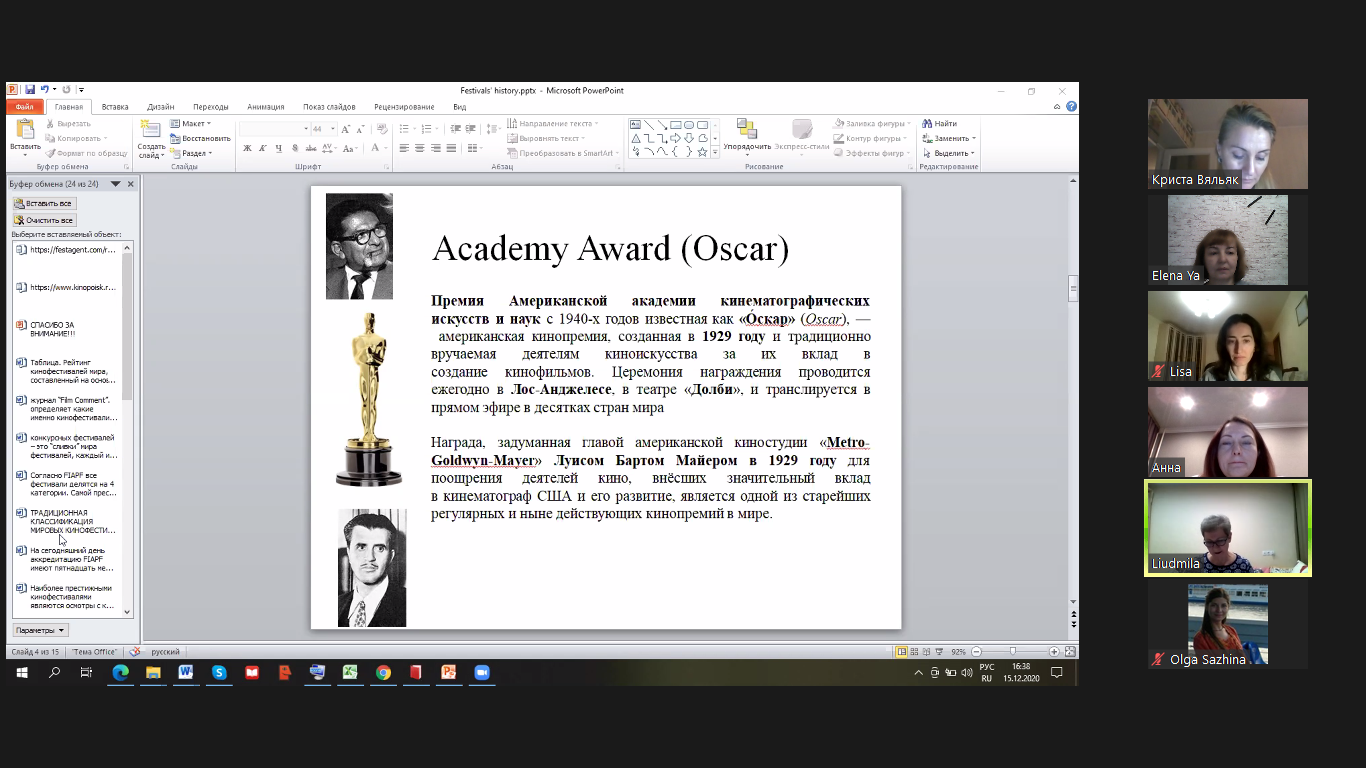
Task: Open Zoom from the Windows taskbar
Action: pos(481,673)
